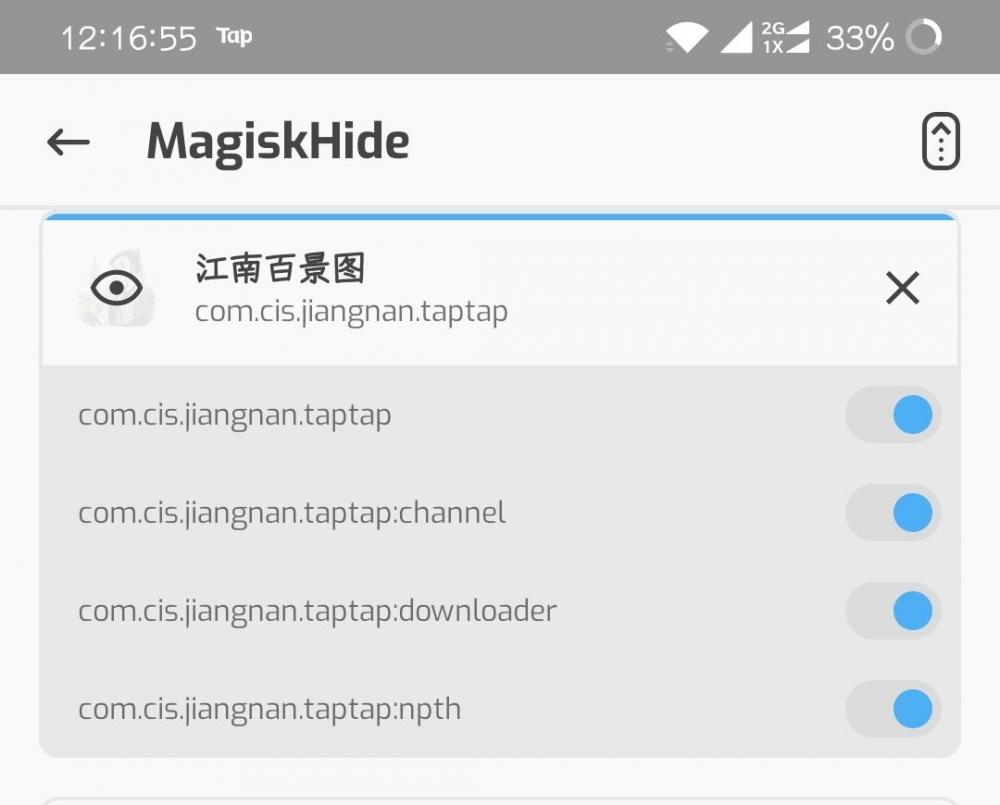
Task: Toggle hide for taptap:npth process
Action: point(893,709)
